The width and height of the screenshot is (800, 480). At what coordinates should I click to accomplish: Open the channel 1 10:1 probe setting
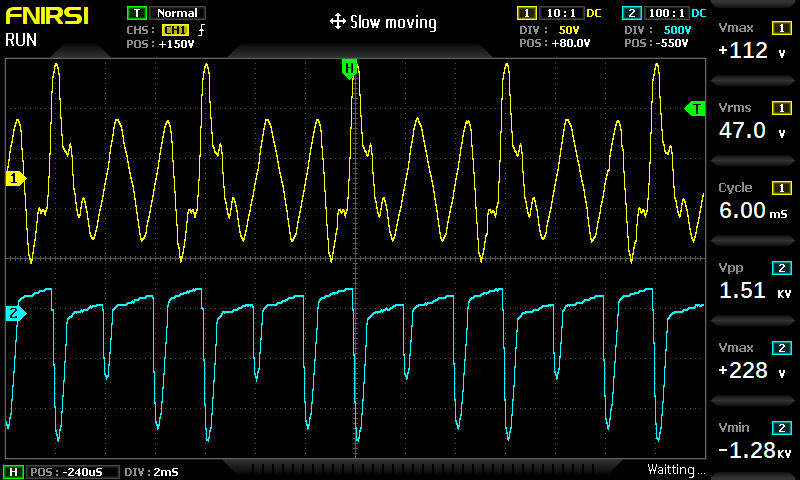556,13
